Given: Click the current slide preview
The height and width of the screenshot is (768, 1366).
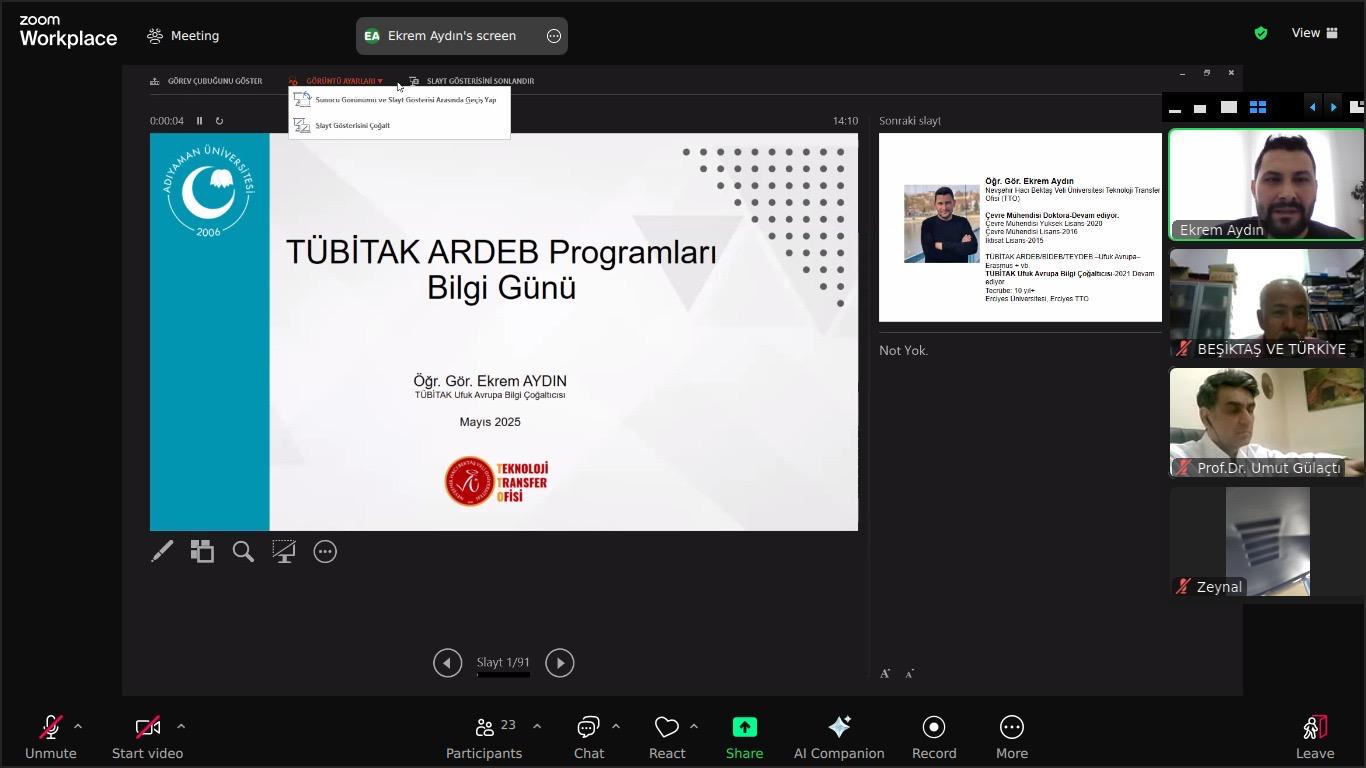Looking at the screenshot, I should tap(504, 332).
